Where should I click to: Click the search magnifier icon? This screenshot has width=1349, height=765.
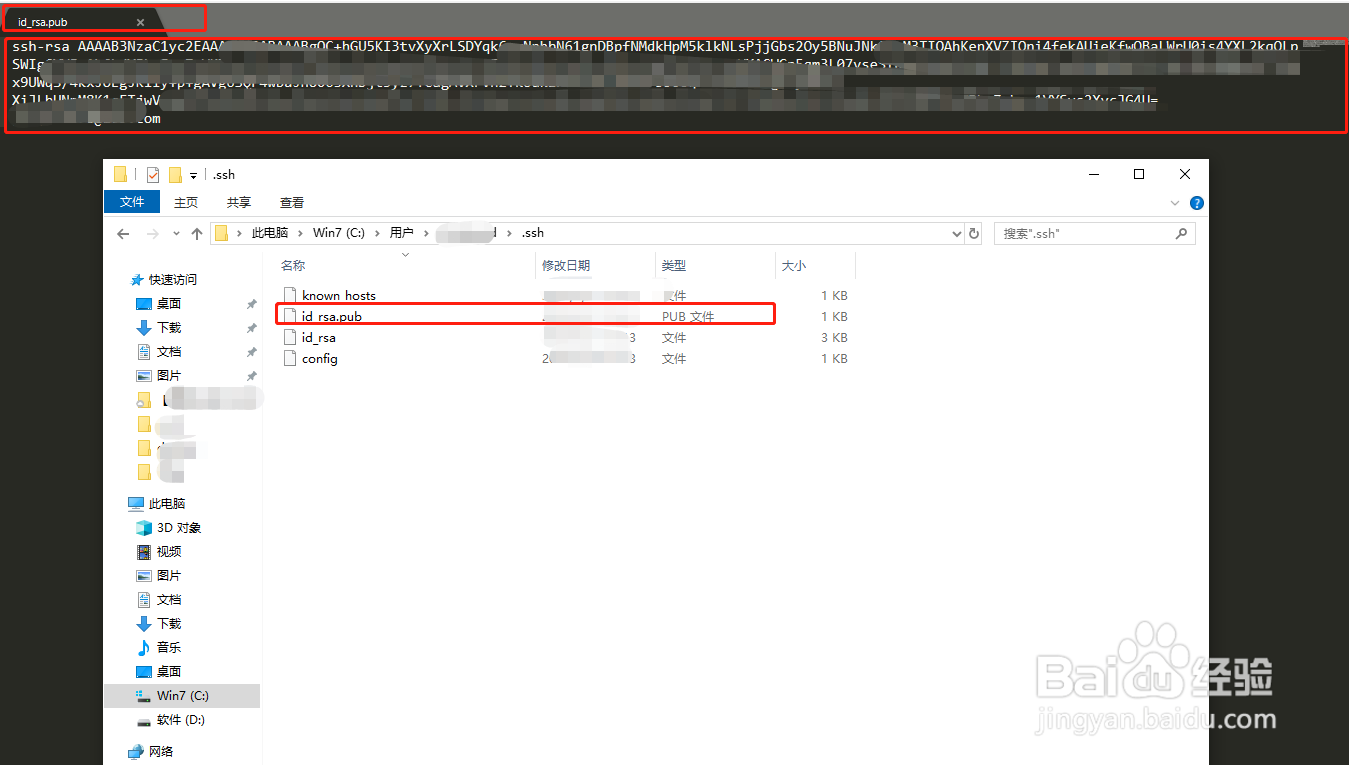pos(1182,233)
